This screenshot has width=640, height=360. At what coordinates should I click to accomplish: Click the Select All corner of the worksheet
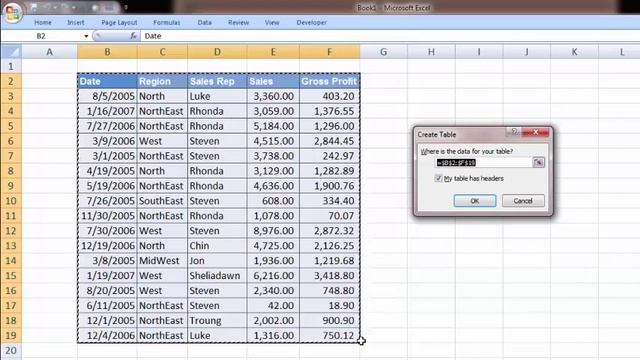[11, 52]
